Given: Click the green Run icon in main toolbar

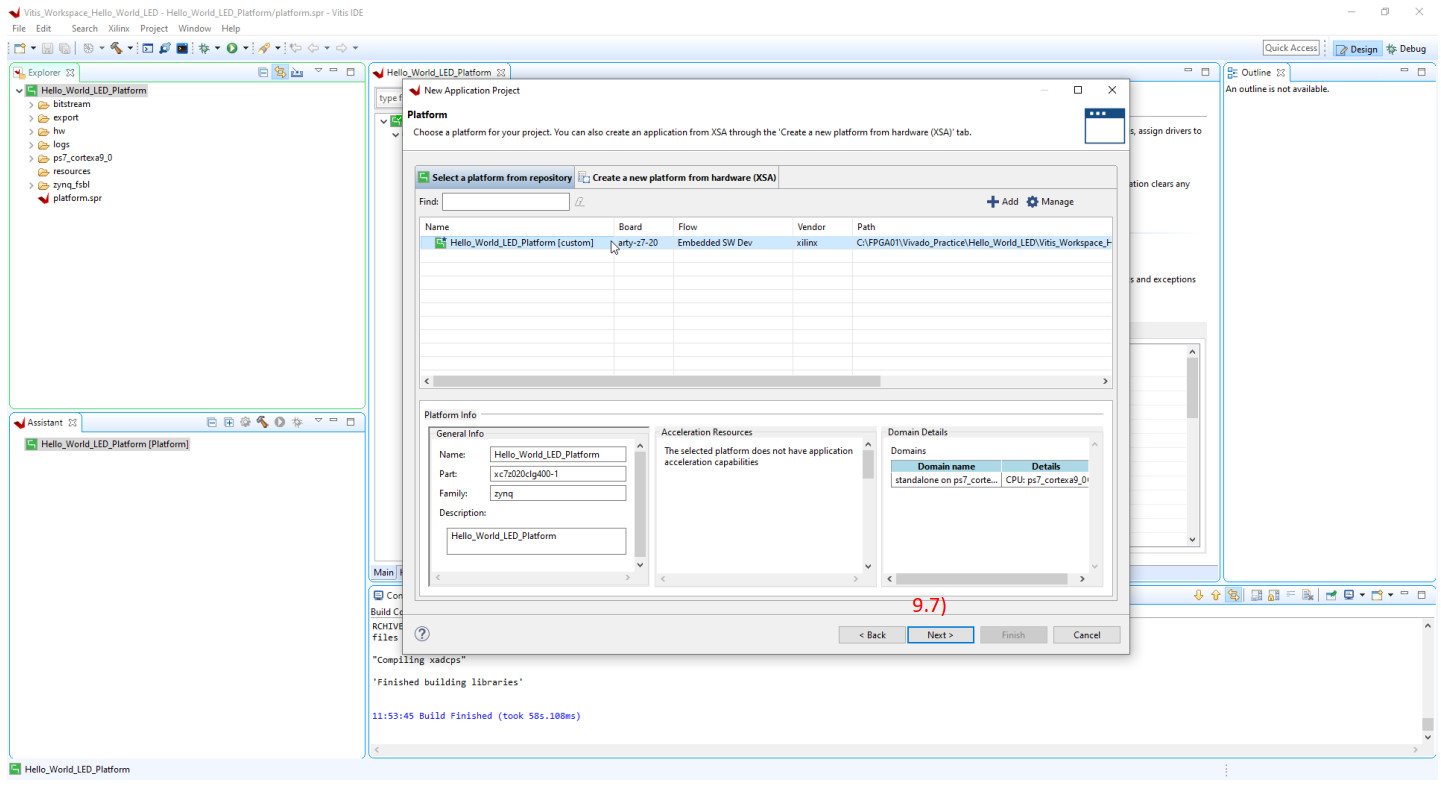Looking at the screenshot, I should 232,48.
